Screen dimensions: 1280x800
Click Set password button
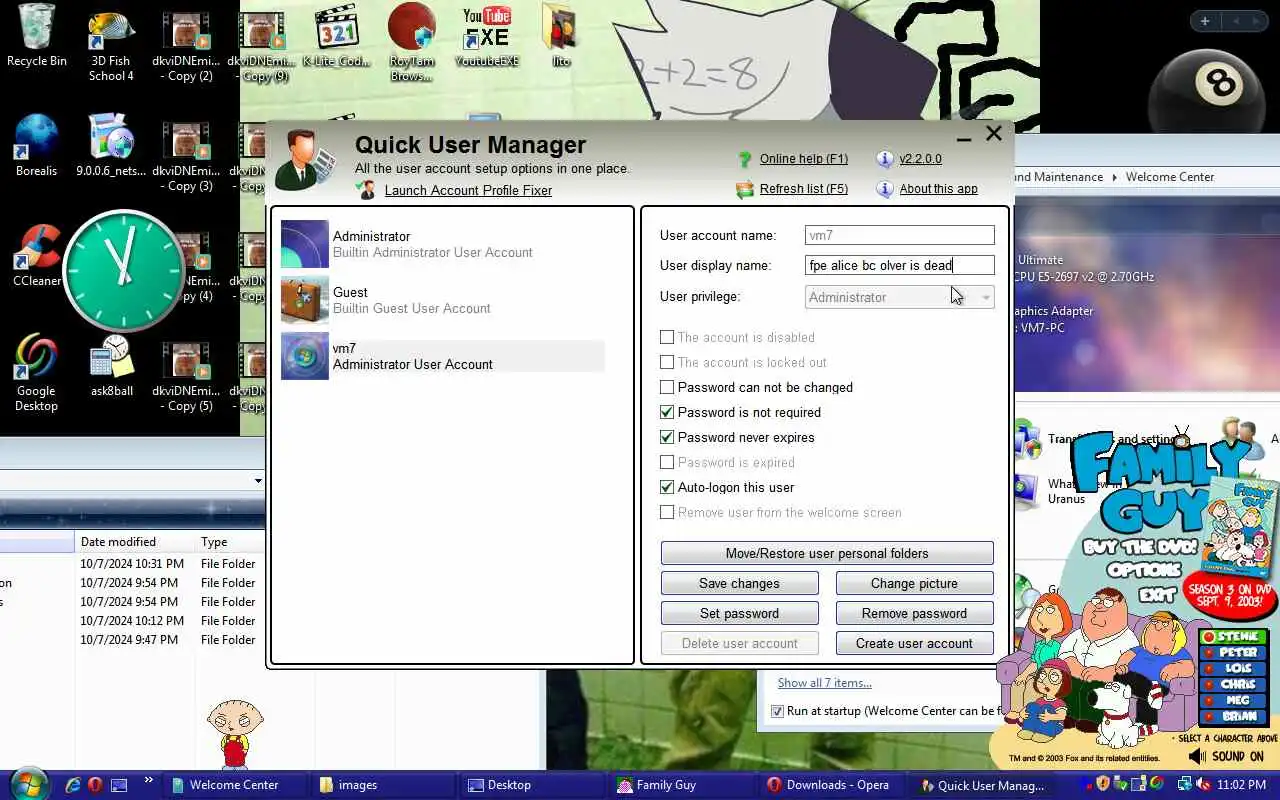point(739,613)
